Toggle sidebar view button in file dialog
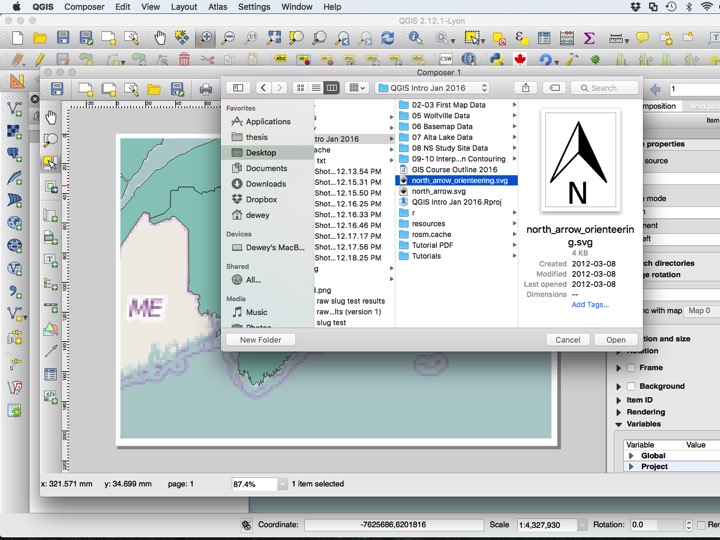This screenshot has height=540, width=720. (238, 88)
